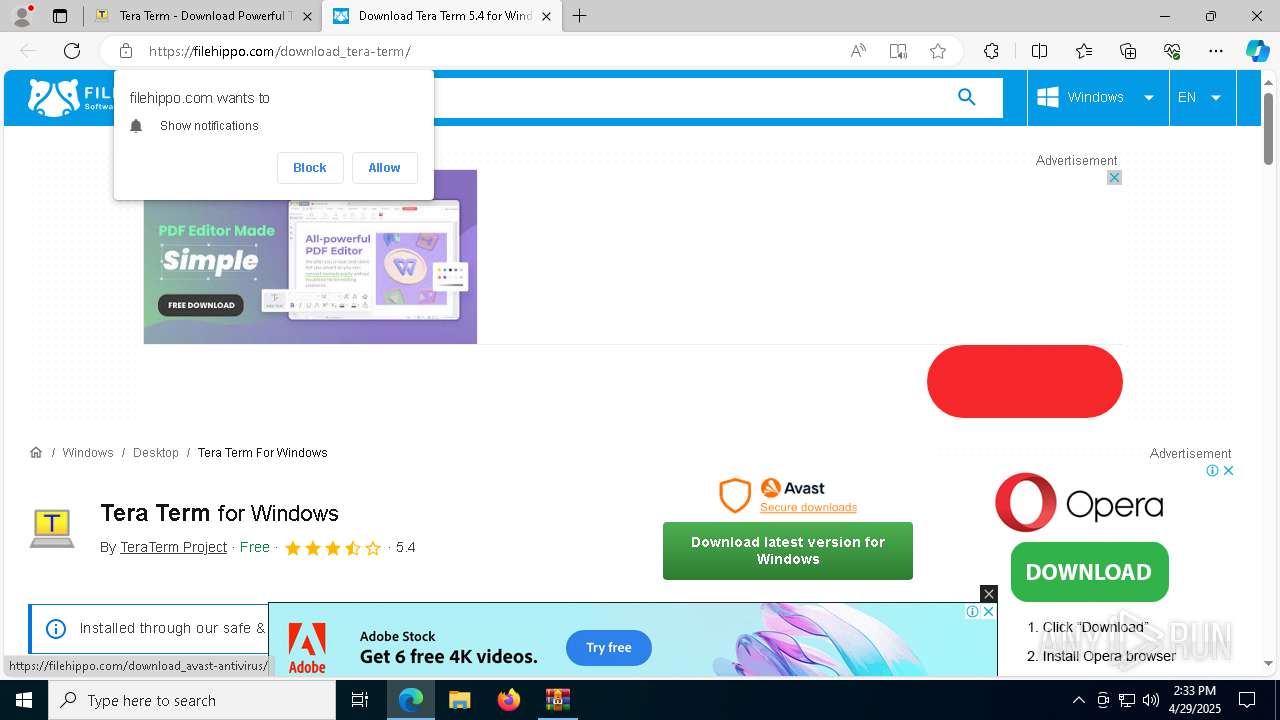This screenshot has width=1280, height=720.
Task: Click the Opera DOWNLOAD button
Action: tap(1089, 572)
